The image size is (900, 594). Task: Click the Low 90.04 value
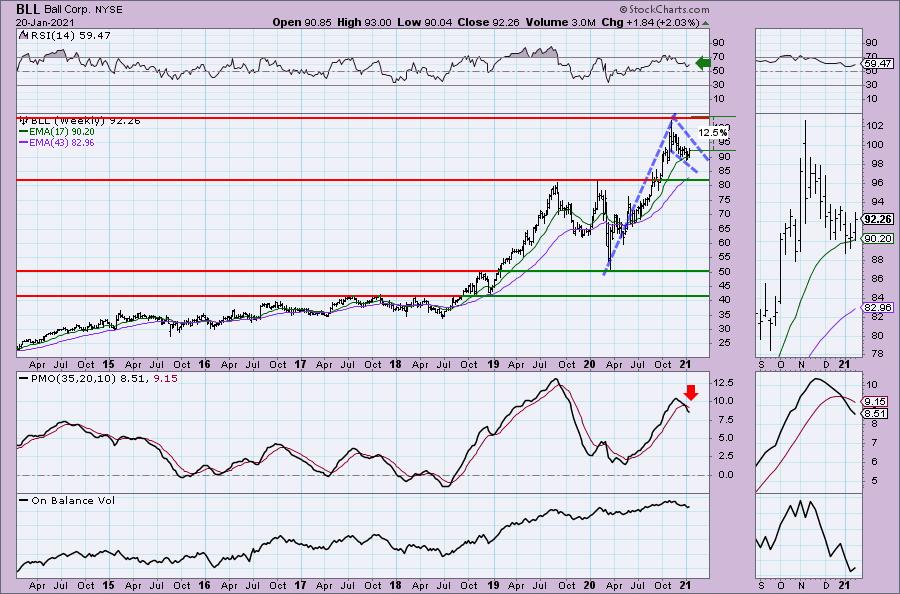pos(424,22)
